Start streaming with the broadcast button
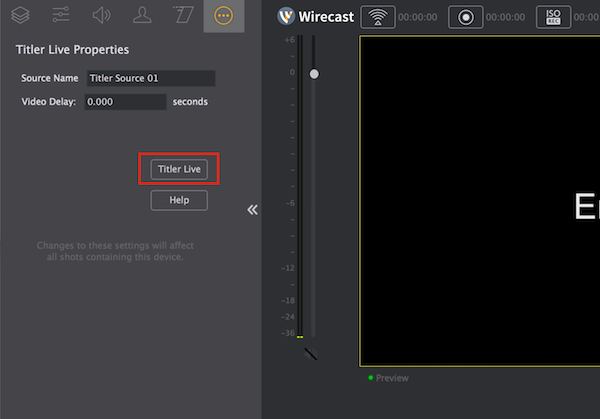 (377, 17)
